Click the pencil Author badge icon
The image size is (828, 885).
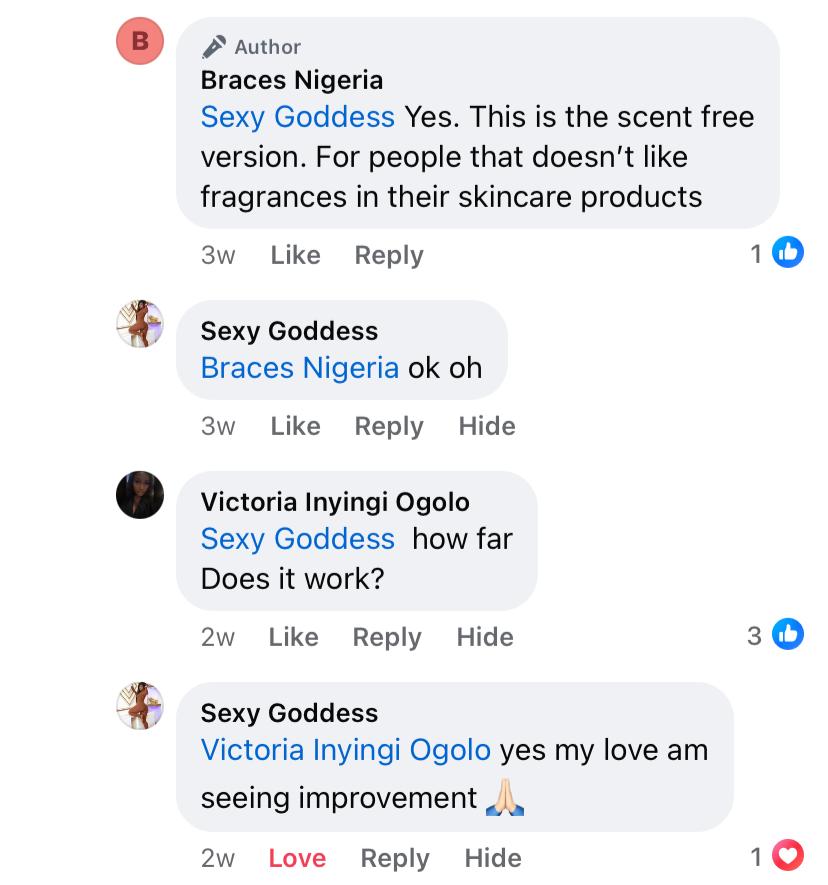214,47
